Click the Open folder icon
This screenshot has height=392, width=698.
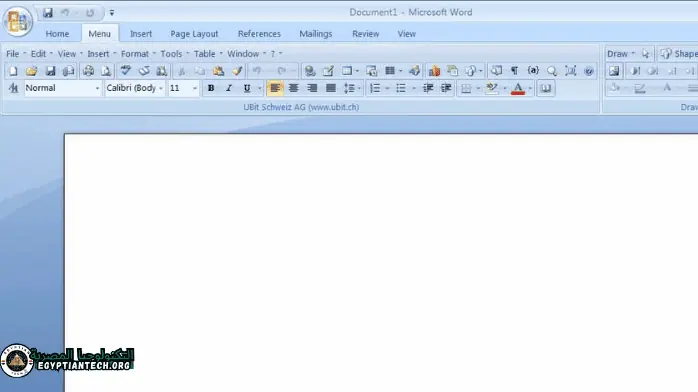pyautogui.click(x=31, y=71)
